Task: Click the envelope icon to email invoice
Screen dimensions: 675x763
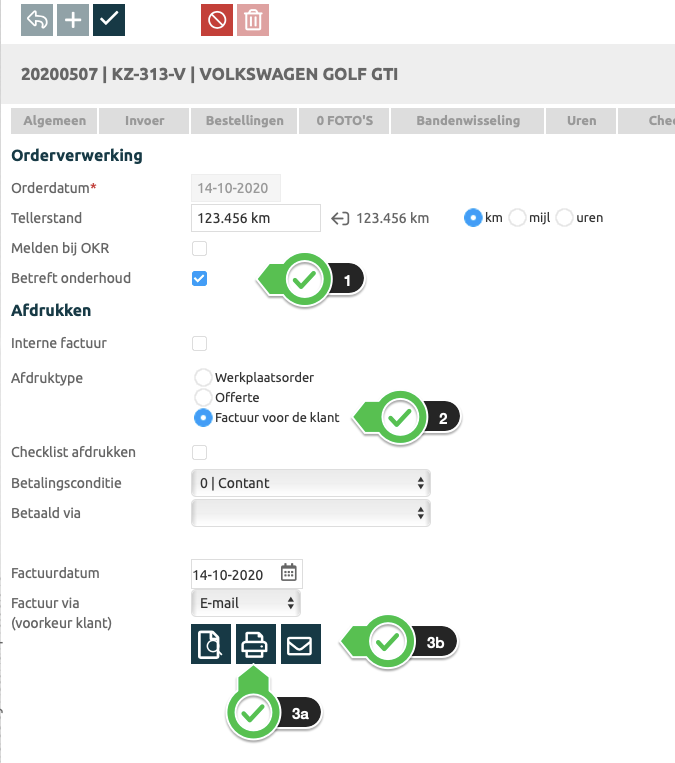Action: [301, 645]
